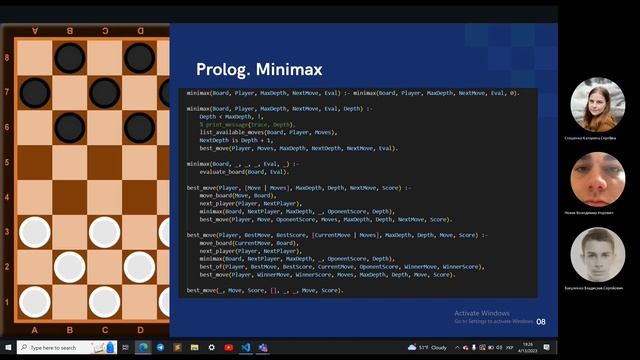Open Task View in the taskbar
This screenshot has width=640, height=360.
tap(125, 347)
